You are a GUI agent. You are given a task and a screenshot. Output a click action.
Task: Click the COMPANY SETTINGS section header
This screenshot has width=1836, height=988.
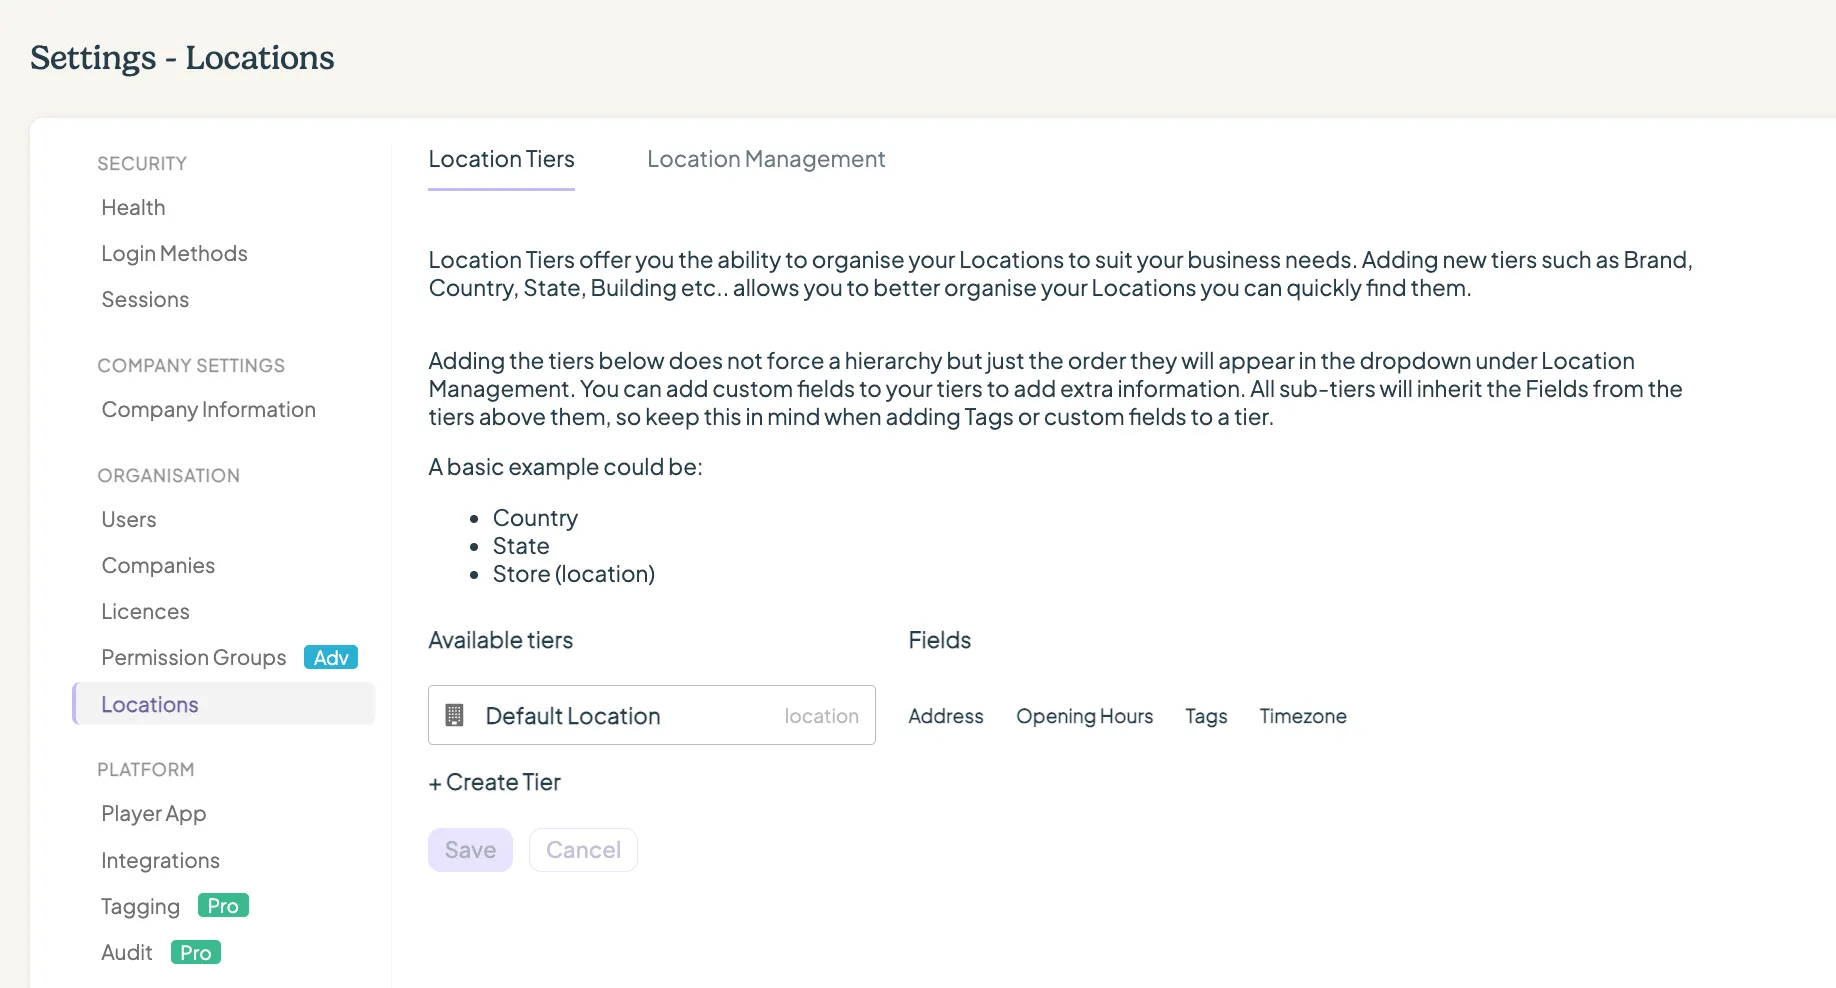pos(191,365)
